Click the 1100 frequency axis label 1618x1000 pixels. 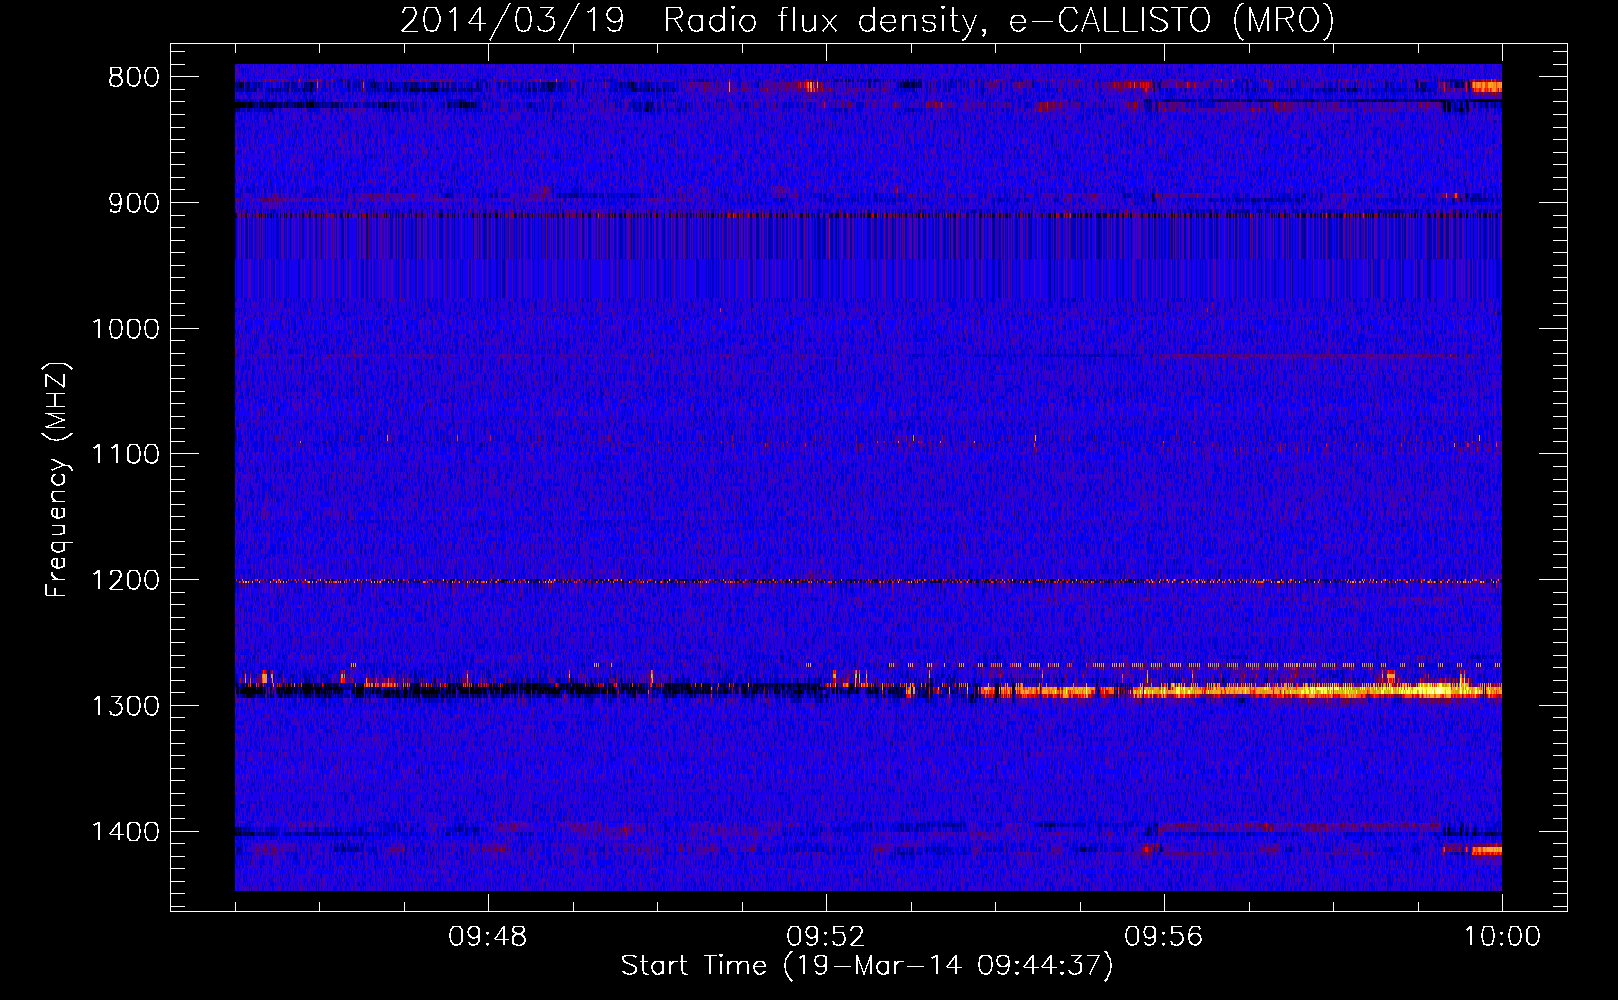point(125,454)
